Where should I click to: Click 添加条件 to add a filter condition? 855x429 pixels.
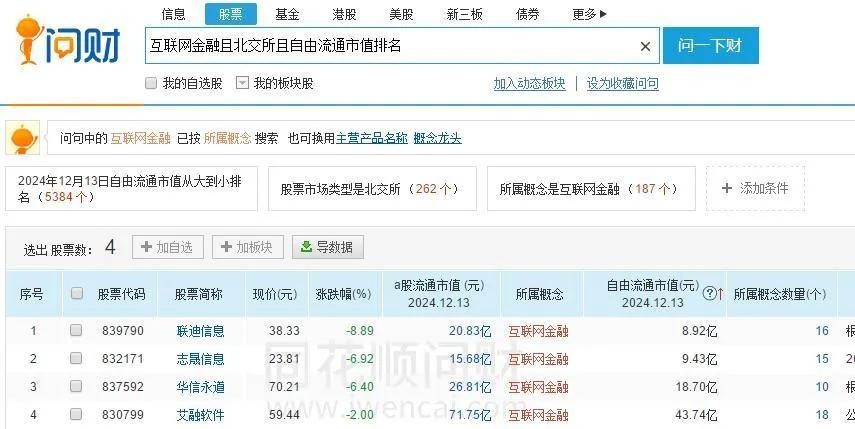click(755, 188)
